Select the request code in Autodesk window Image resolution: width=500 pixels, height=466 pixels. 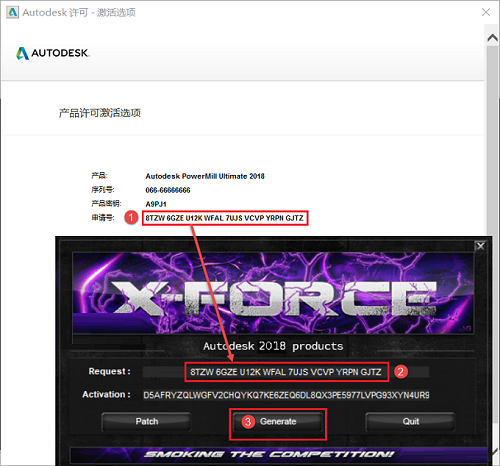(x=224, y=218)
